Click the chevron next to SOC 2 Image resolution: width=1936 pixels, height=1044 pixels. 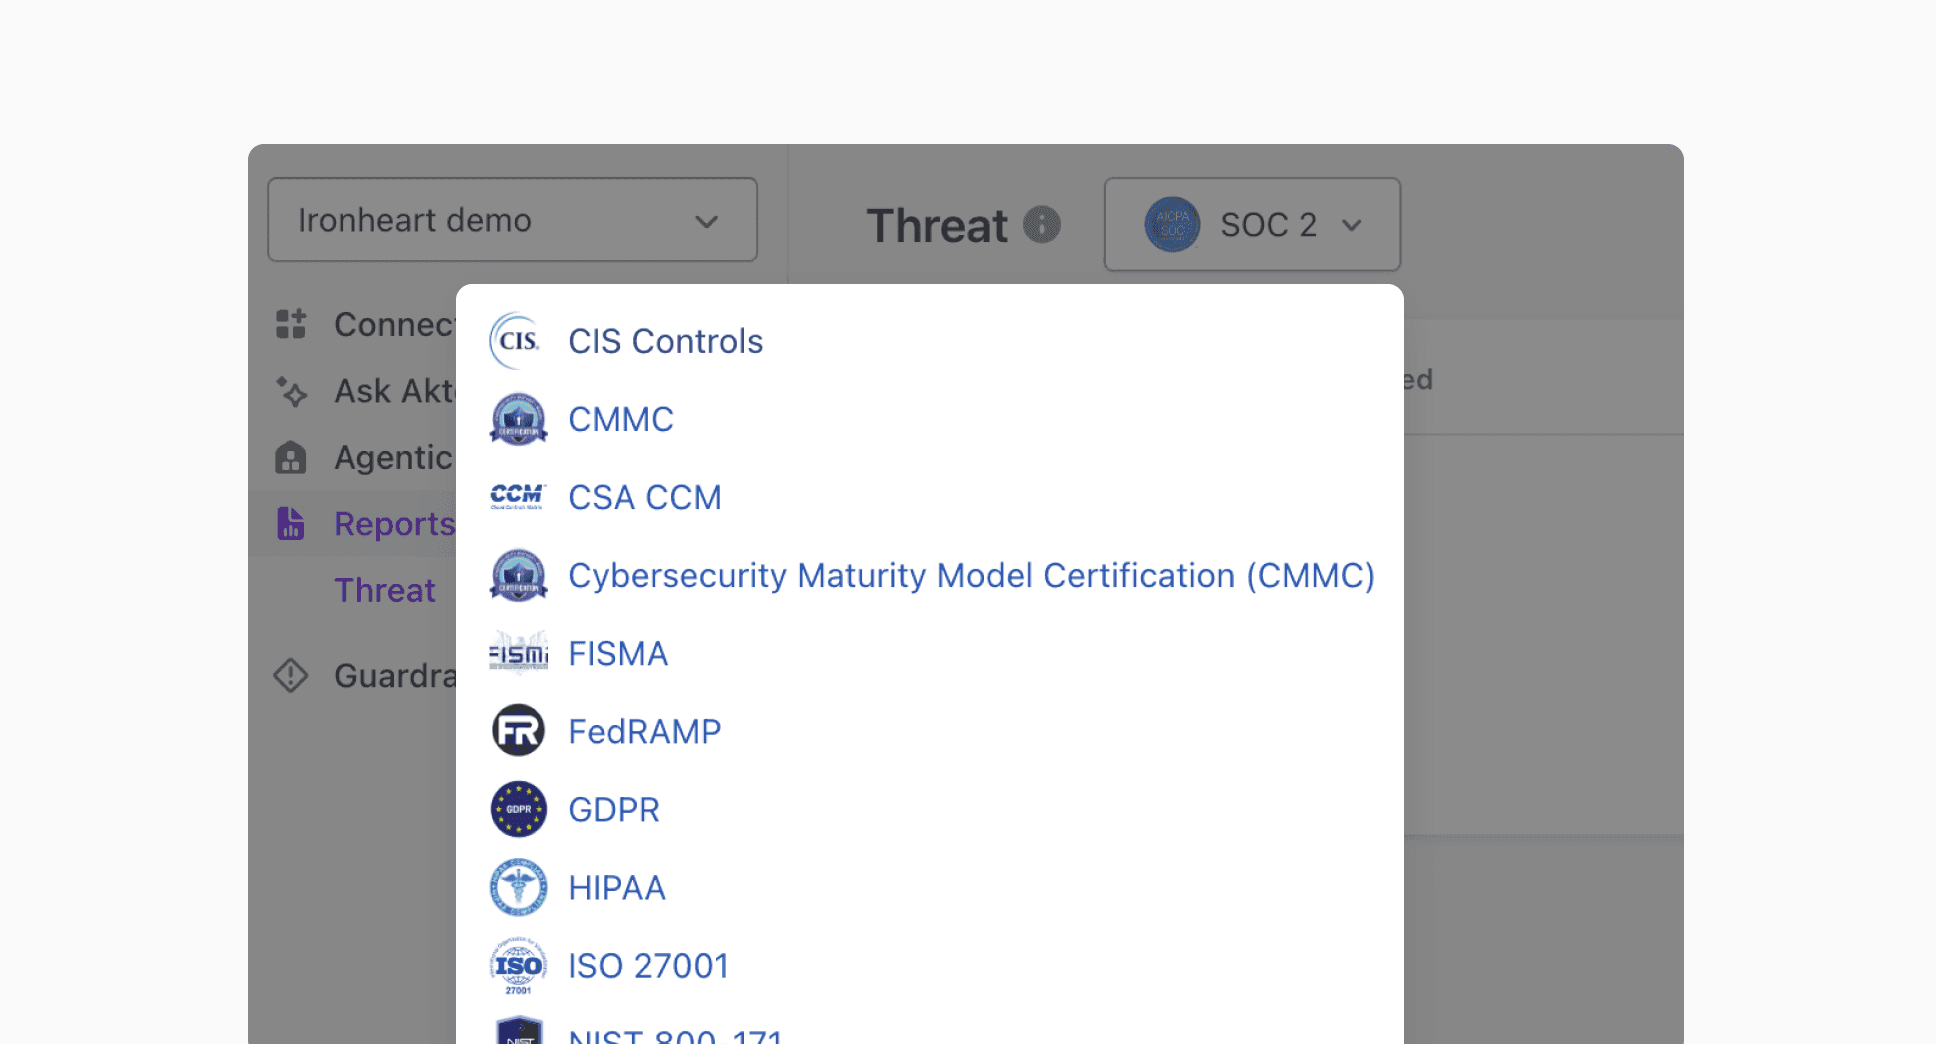[x=1352, y=225]
